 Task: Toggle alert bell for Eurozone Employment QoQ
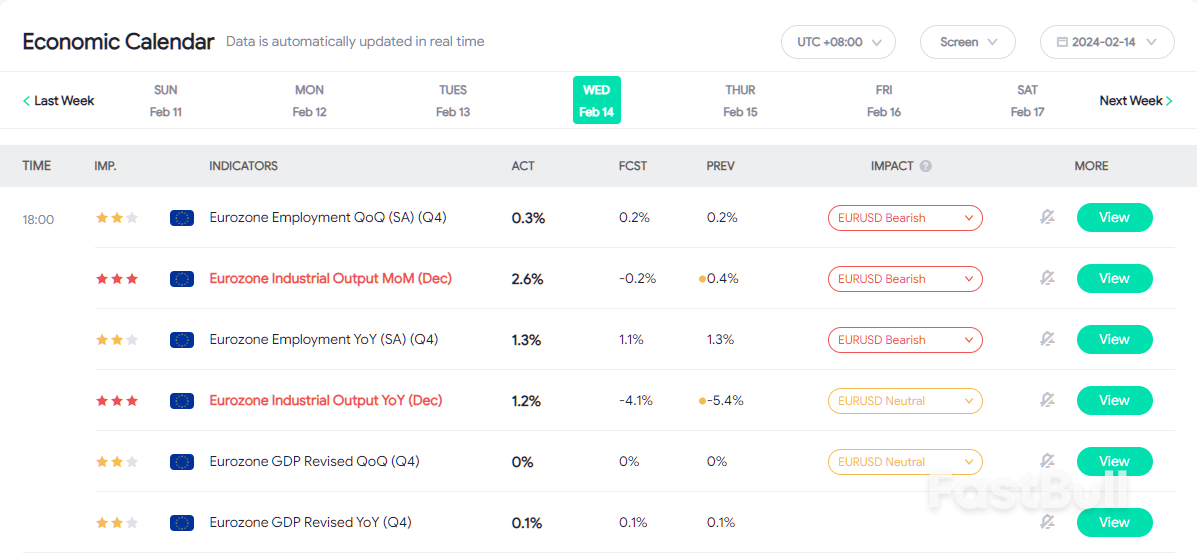tap(1047, 218)
